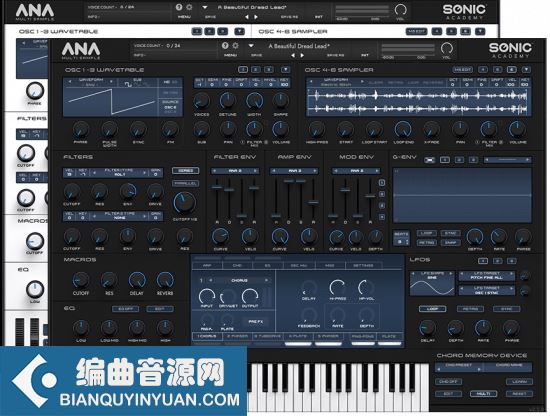Choose the square SUB waveform icon

point(128,85)
